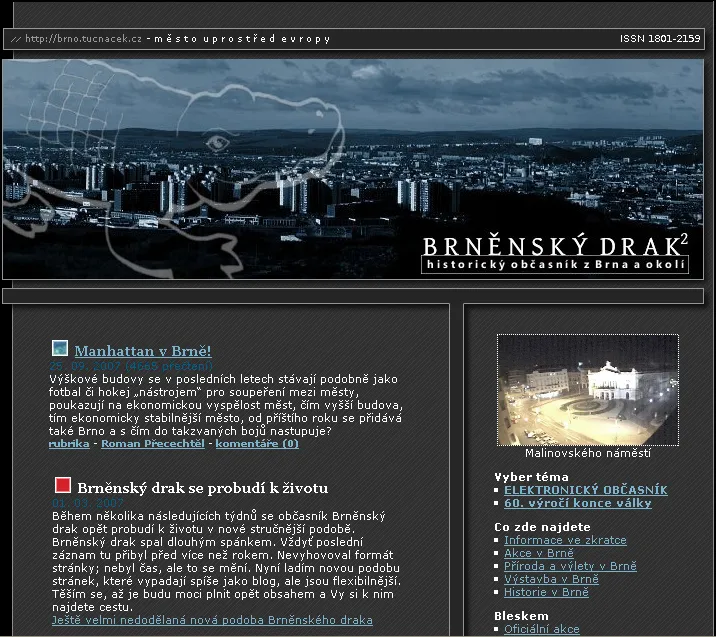
Task: Open the 'rubrika' category link
Action: [69, 443]
